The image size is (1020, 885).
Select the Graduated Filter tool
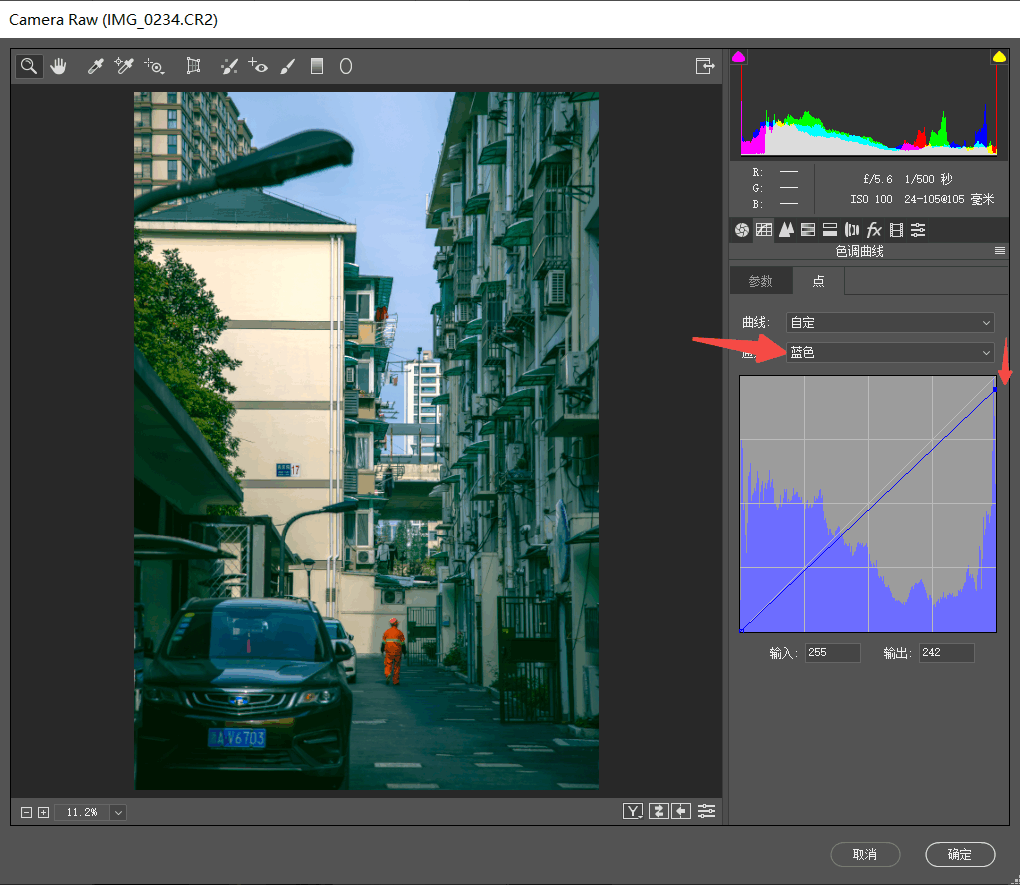pos(317,66)
